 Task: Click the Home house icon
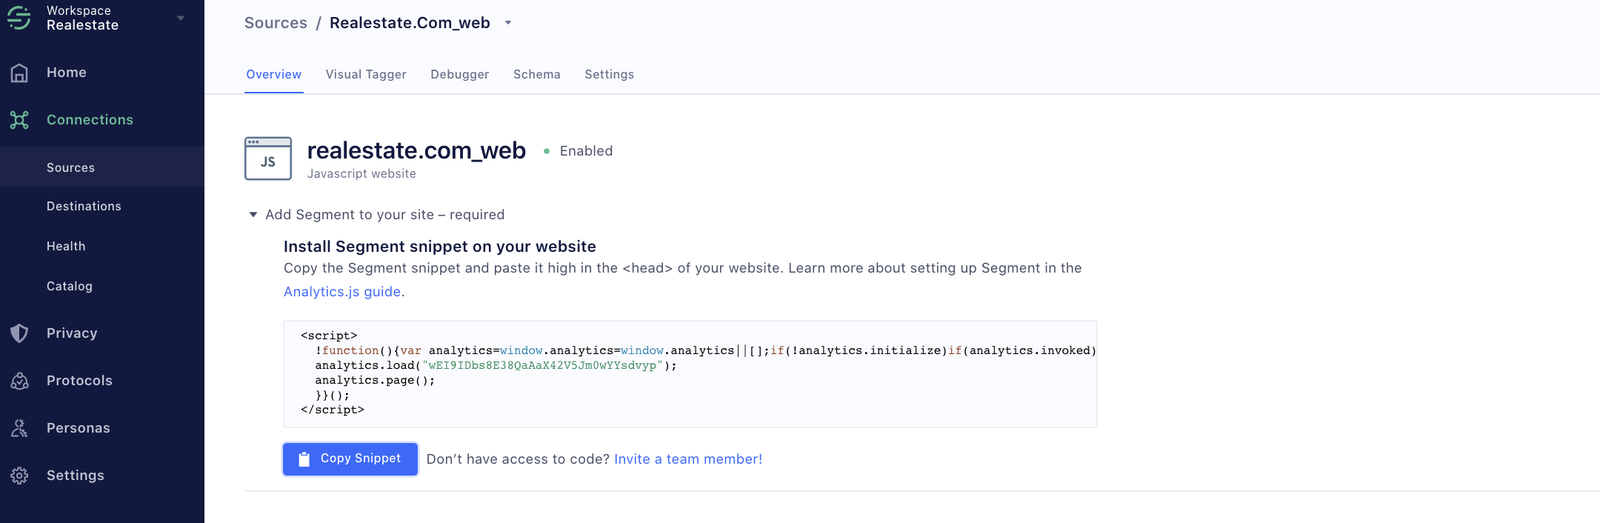pyautogui.click(x=19, y=73)
